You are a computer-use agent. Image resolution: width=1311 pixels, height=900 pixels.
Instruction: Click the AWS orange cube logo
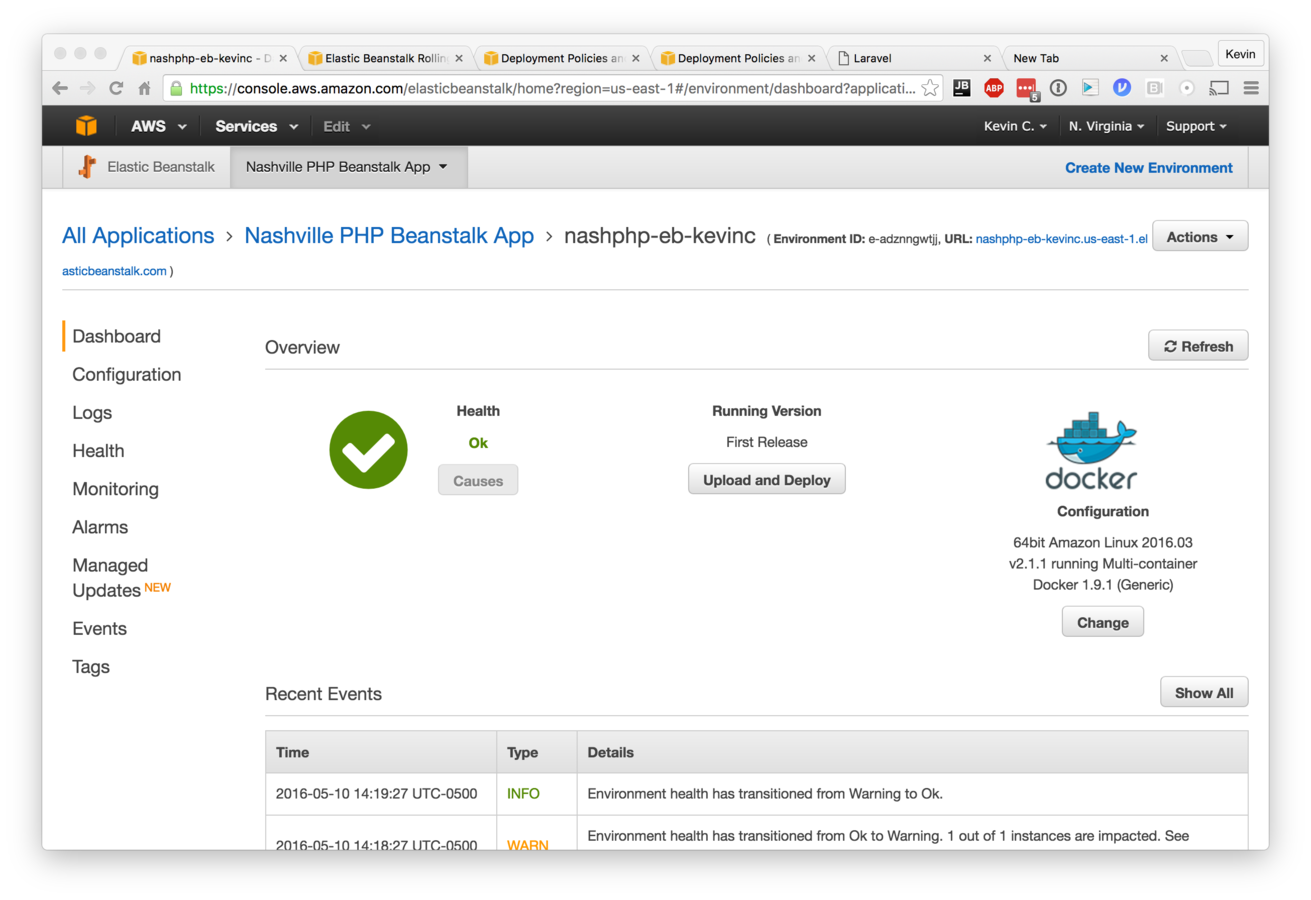[87, 126]
